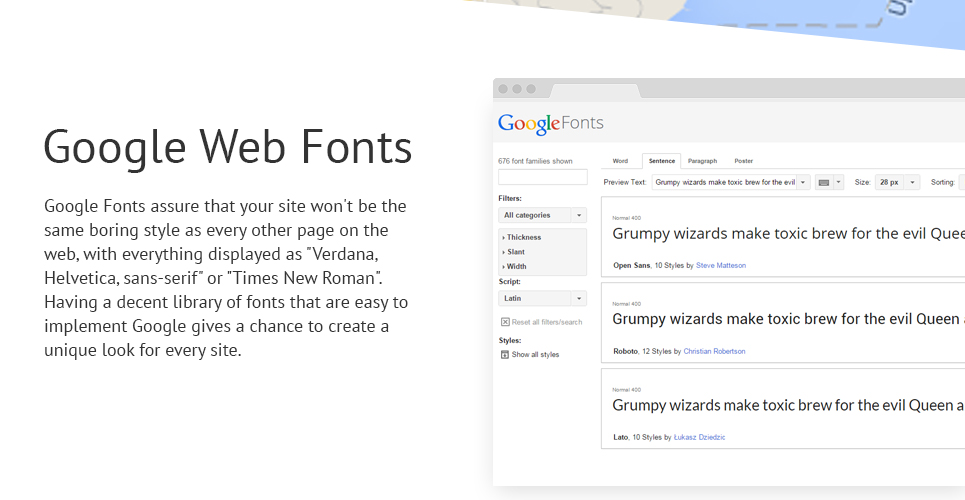Click the Google Fonts logo
The image size is (965, 500).
point(551,123)
